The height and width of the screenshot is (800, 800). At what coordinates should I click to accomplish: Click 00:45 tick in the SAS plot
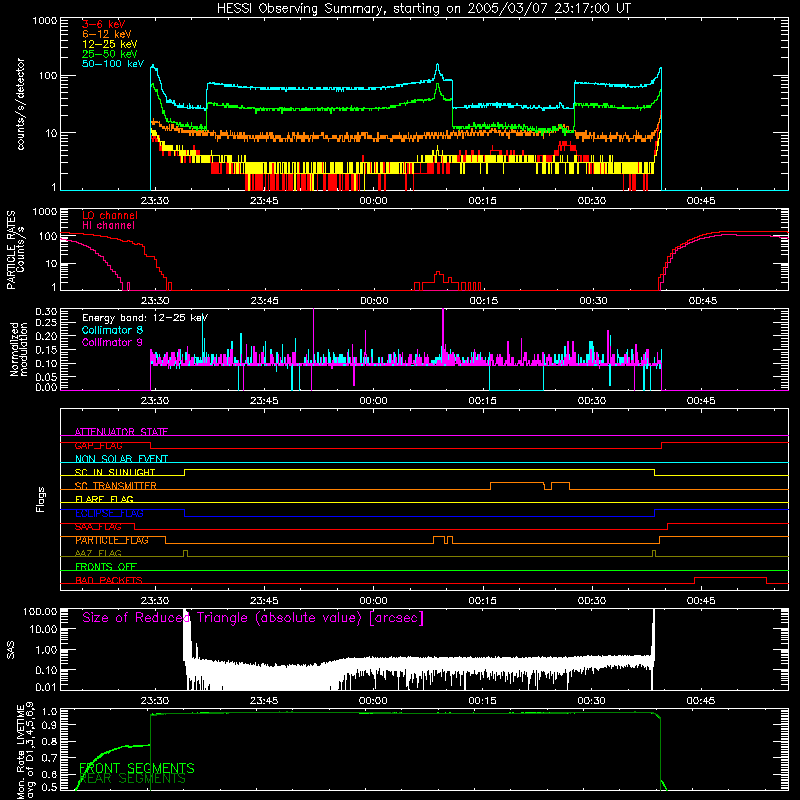[x=701, y=701]
